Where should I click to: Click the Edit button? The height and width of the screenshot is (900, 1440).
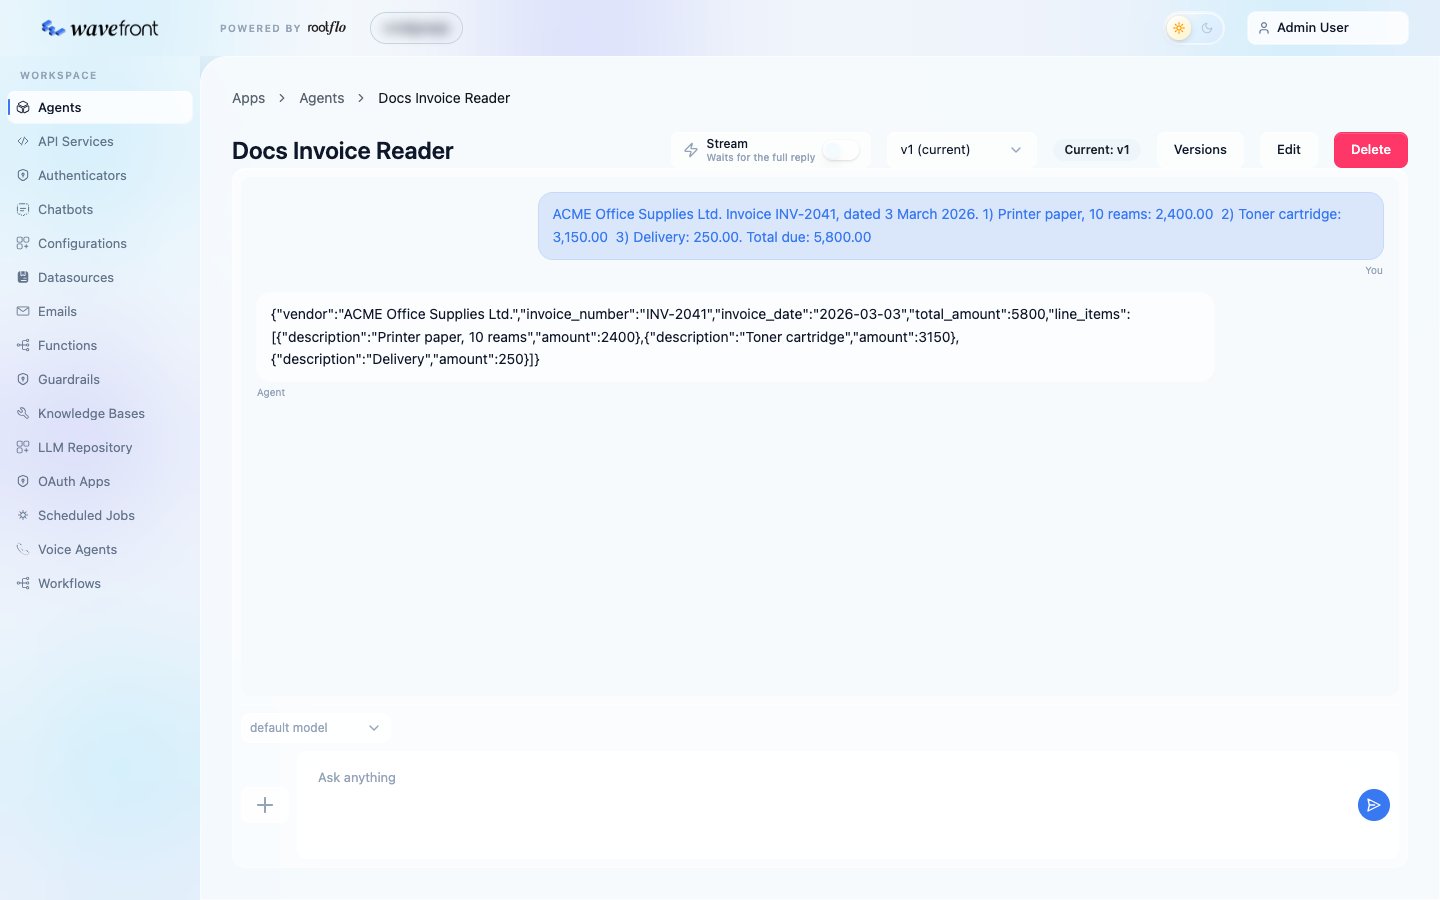tap(1289, 150)
